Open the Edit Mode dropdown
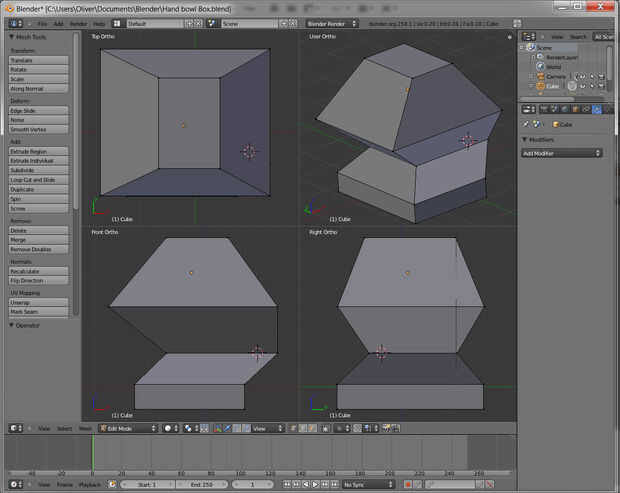The image size is (620, 493). (128, 428)
